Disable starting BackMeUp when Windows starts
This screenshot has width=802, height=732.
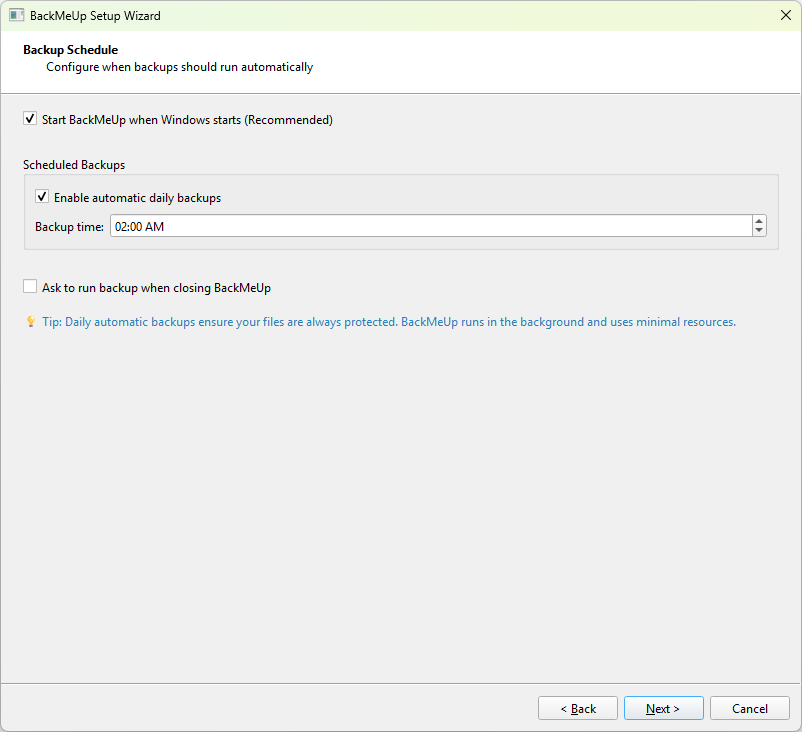click(30, 118)
